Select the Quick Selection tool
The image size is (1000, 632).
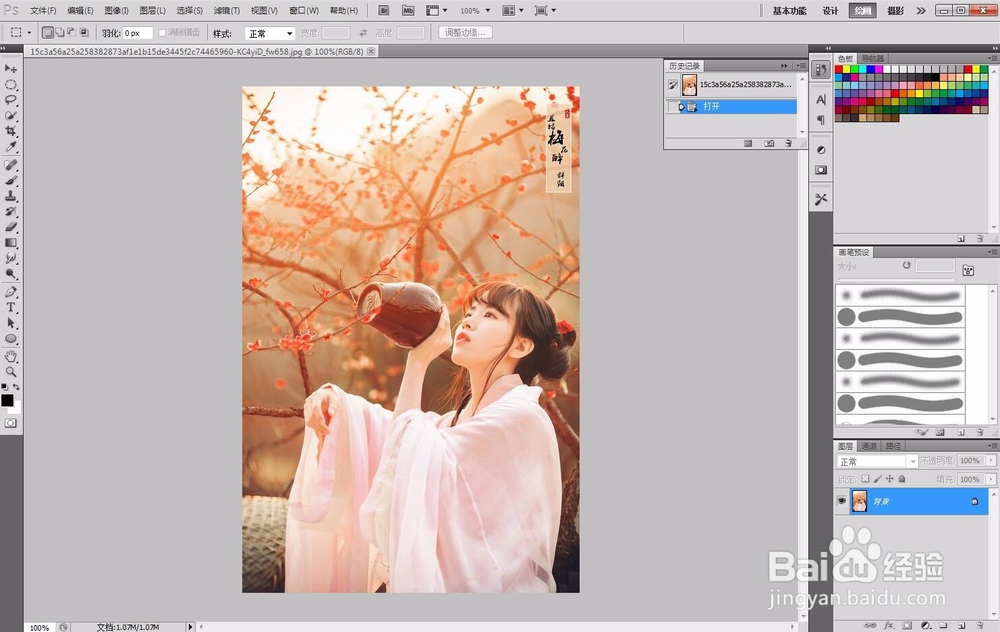[x=11, y=115]
